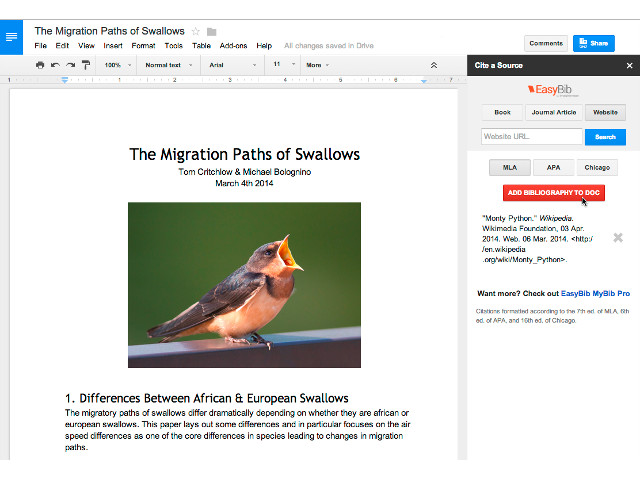Click the Print icon in toolbar
The image size is (640, 480).
[x=40, y=65]
